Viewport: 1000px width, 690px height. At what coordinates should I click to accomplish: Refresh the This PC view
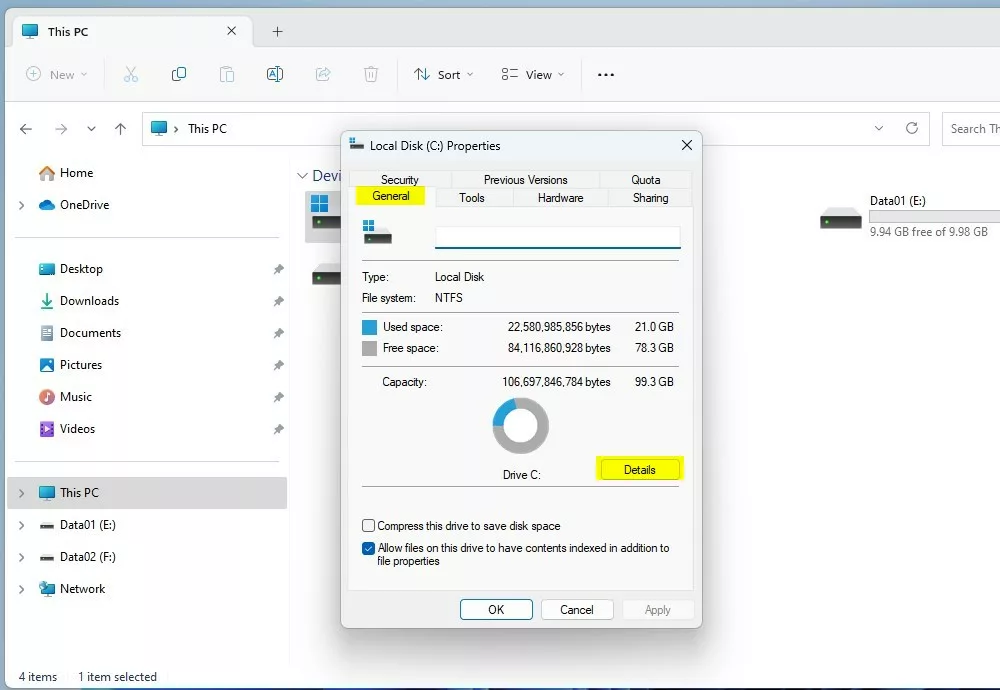click(912, 128)
